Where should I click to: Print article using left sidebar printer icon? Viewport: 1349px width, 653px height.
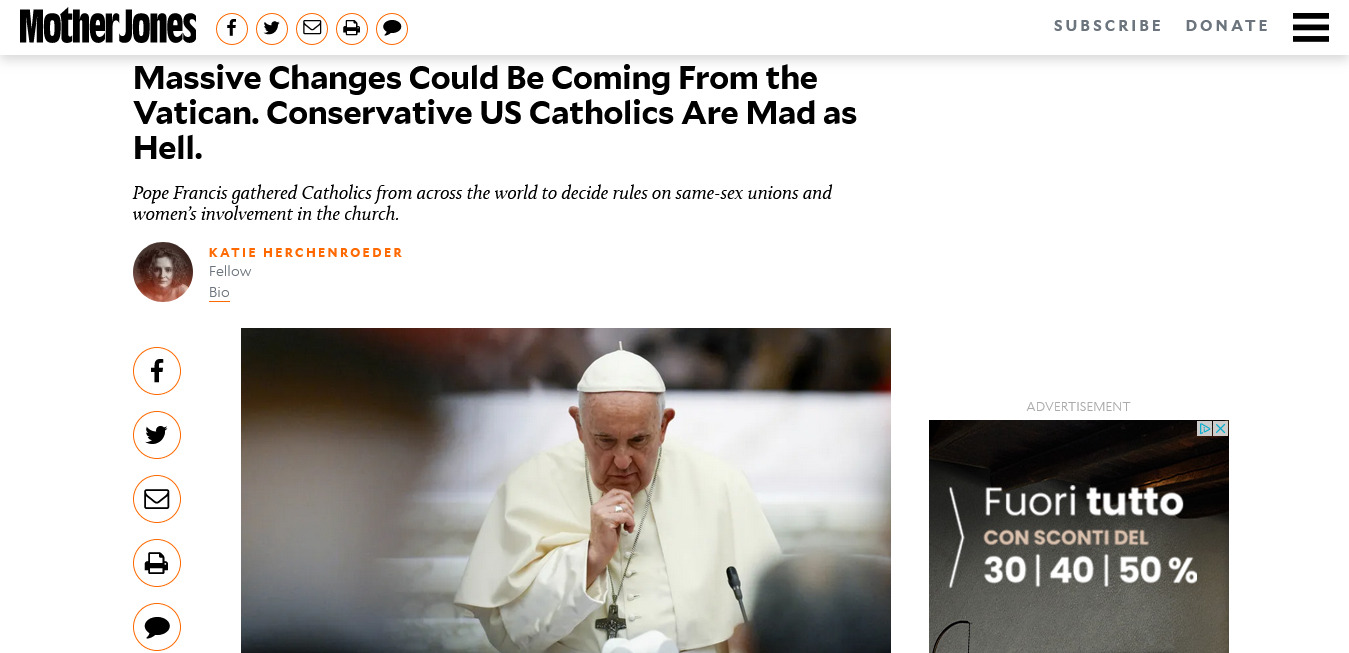pos(157,563)
